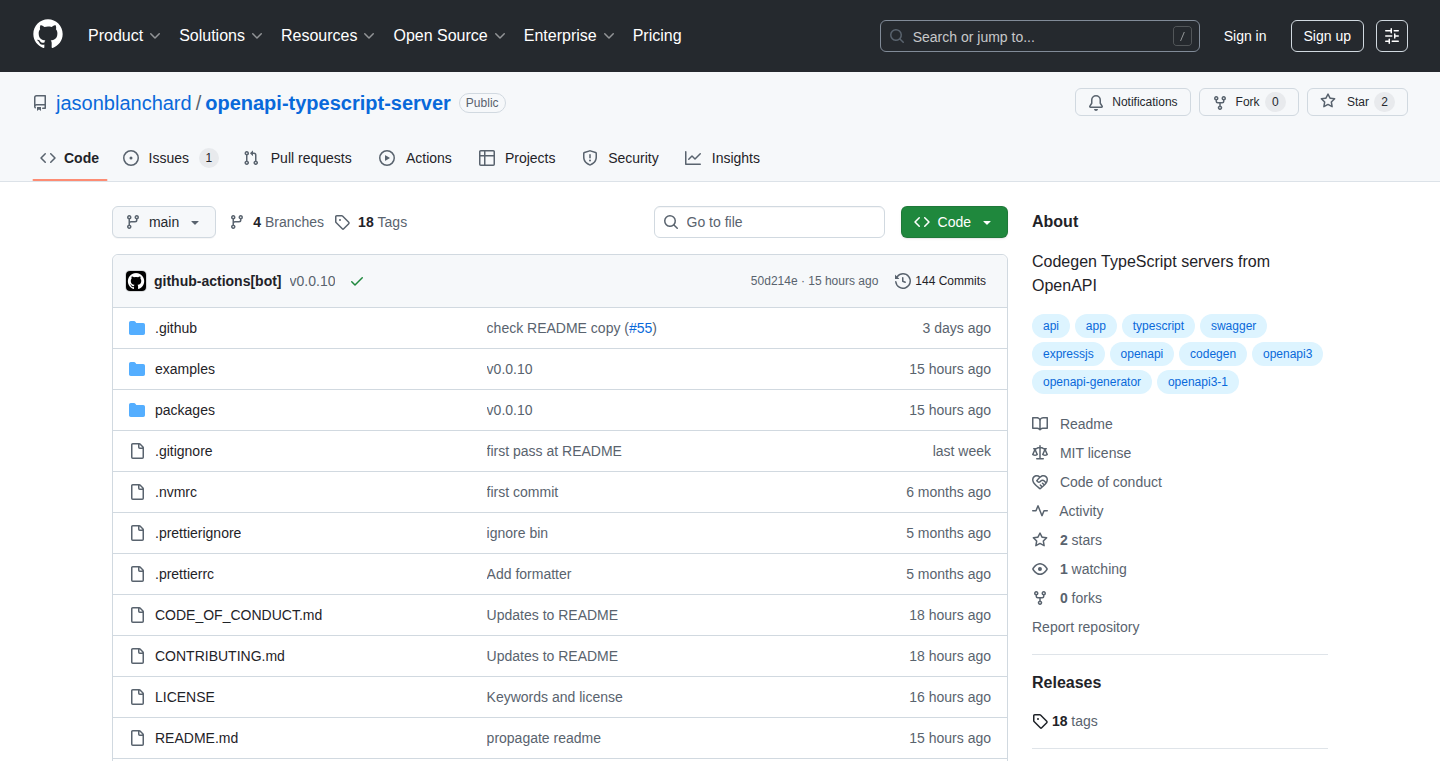This screenshot has width=1440, height=761.
Task: Switch to the Actions tab
Action: click(416, 158)
